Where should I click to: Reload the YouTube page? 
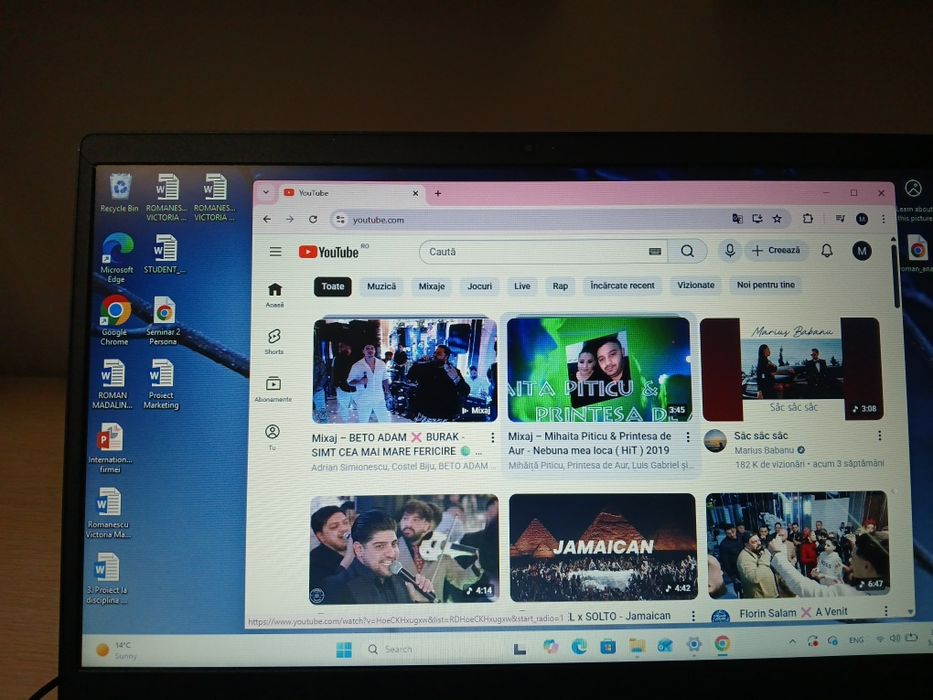click(313, 219)
